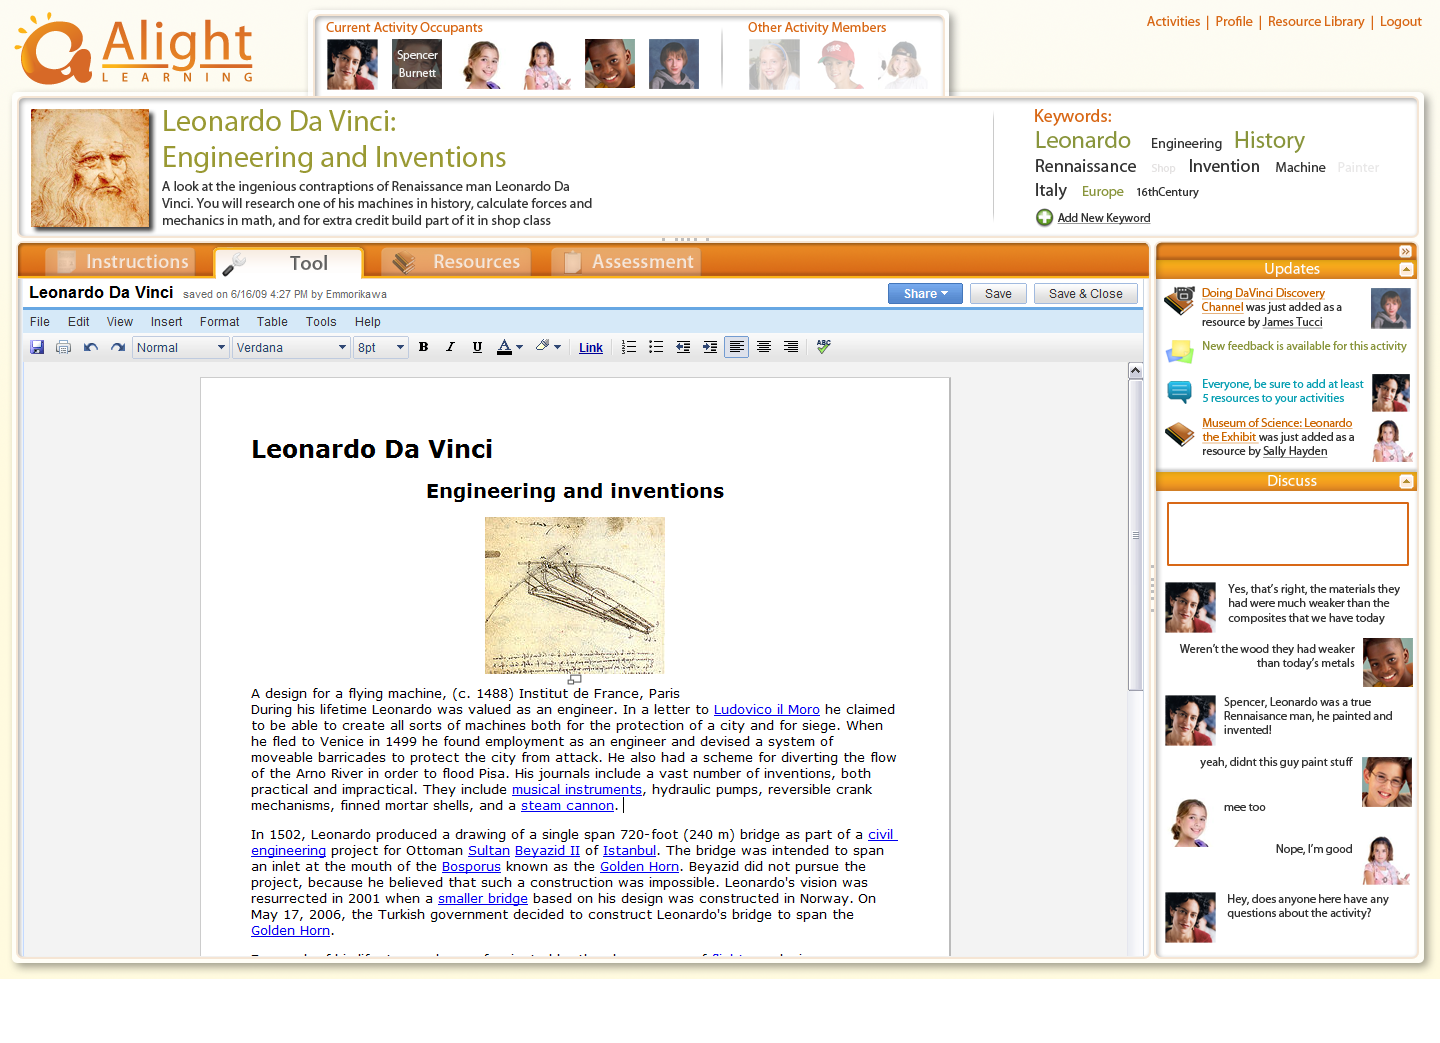Click the Discuss message input box
Viewport: 1440px width, 1043px height.
pos(1288,534)
